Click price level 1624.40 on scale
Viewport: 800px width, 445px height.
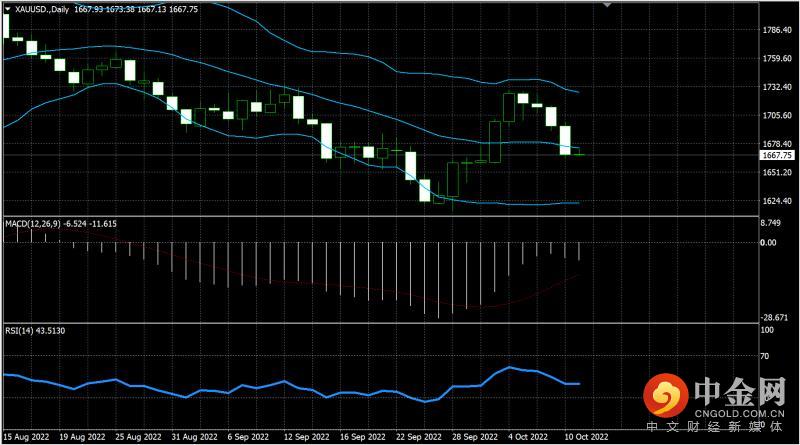tap(777, 201)
